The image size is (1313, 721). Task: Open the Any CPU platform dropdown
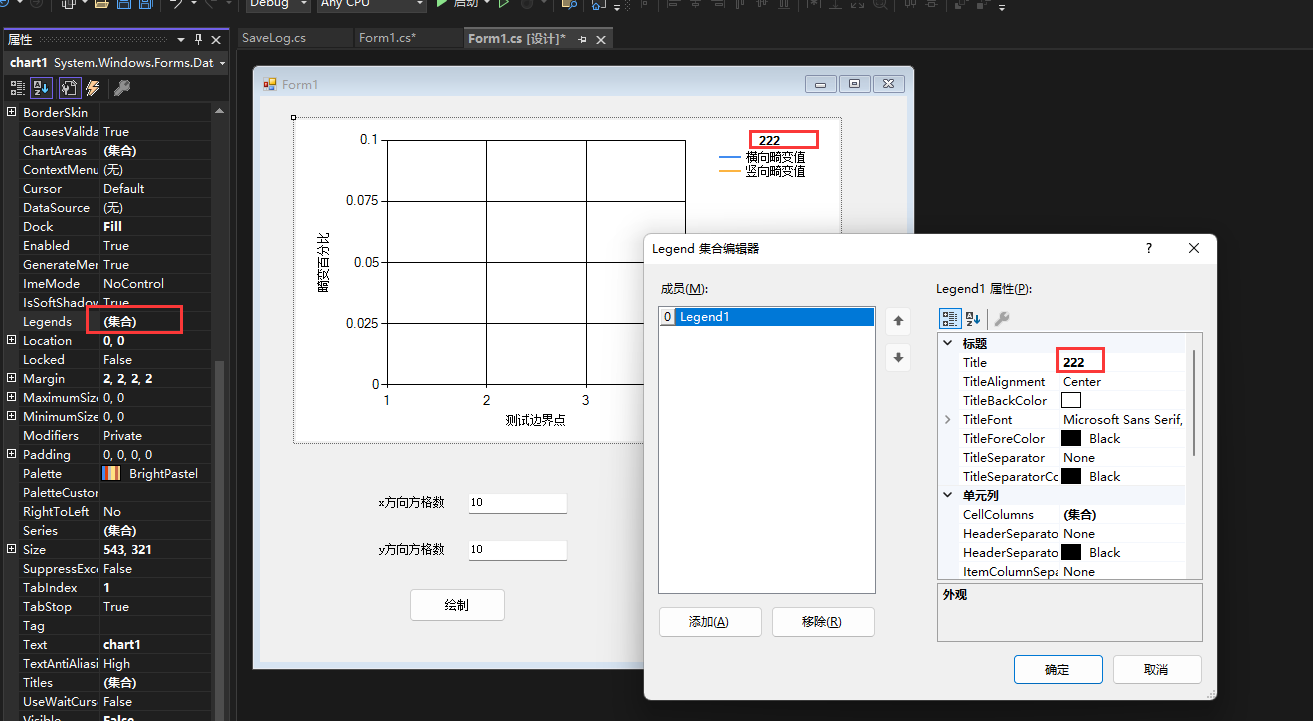pyautogui.click(x=418, y=4)
